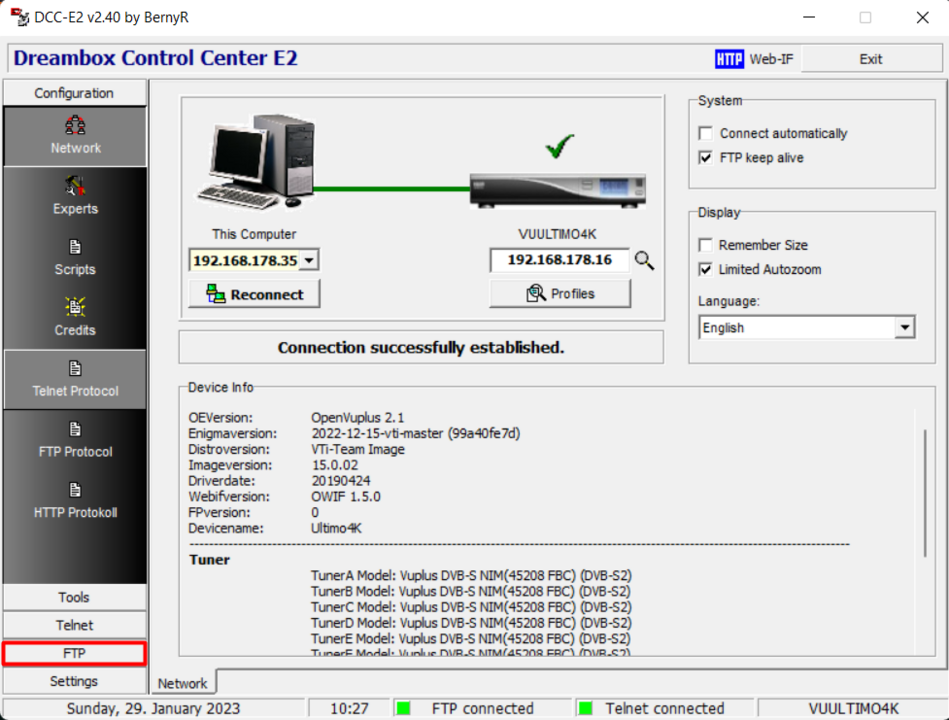The width and height of the screenshot is (949, 720).
Task: Launch the HTTP Web-IF
Action: click(x=753, y=58)
